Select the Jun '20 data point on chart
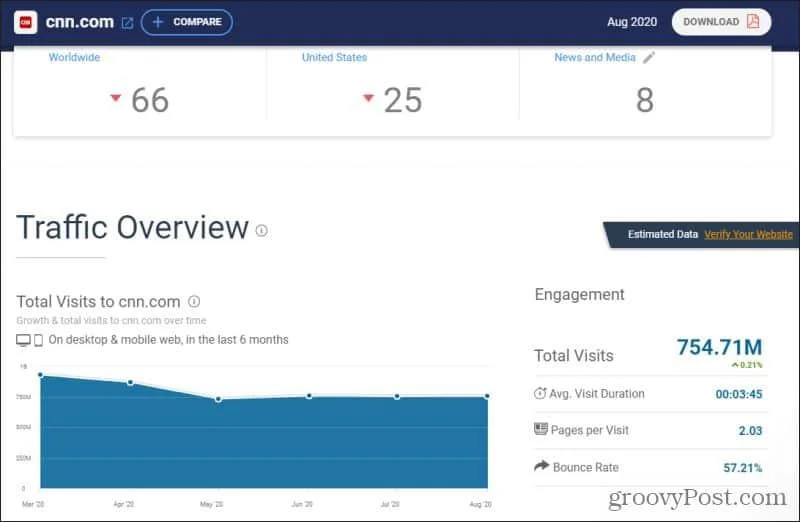Viewport: 800px width, 522px height. pos(309,395)
